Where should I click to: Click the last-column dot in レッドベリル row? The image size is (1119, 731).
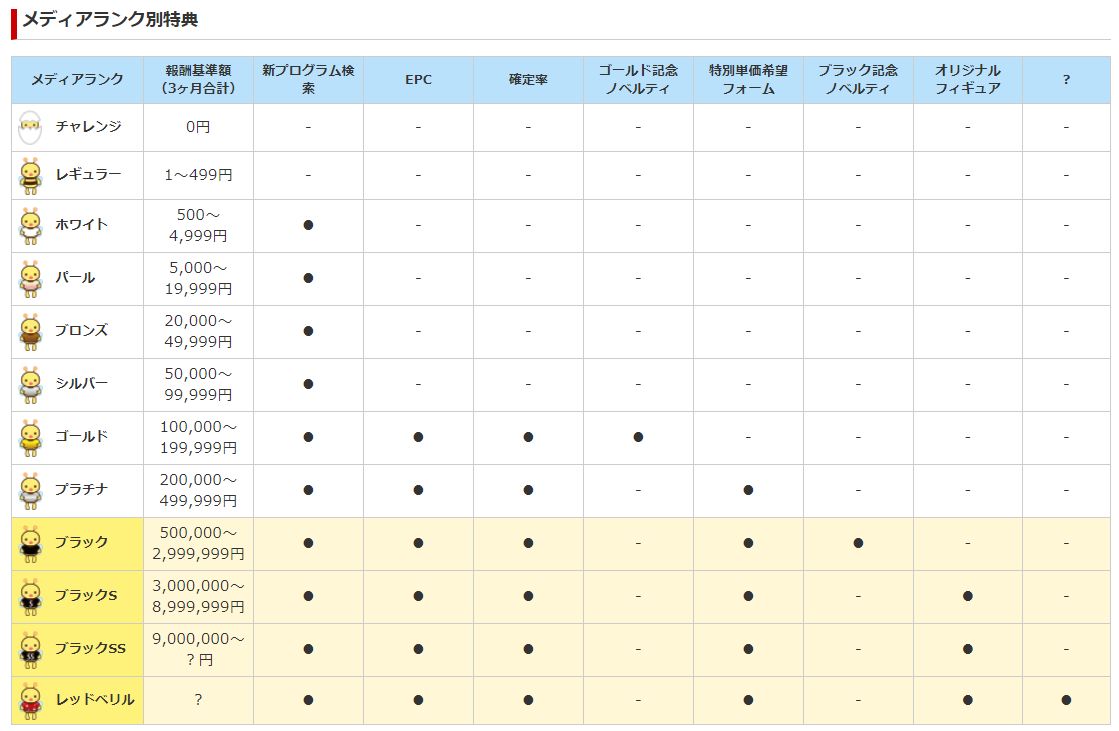click(1066, 700)
